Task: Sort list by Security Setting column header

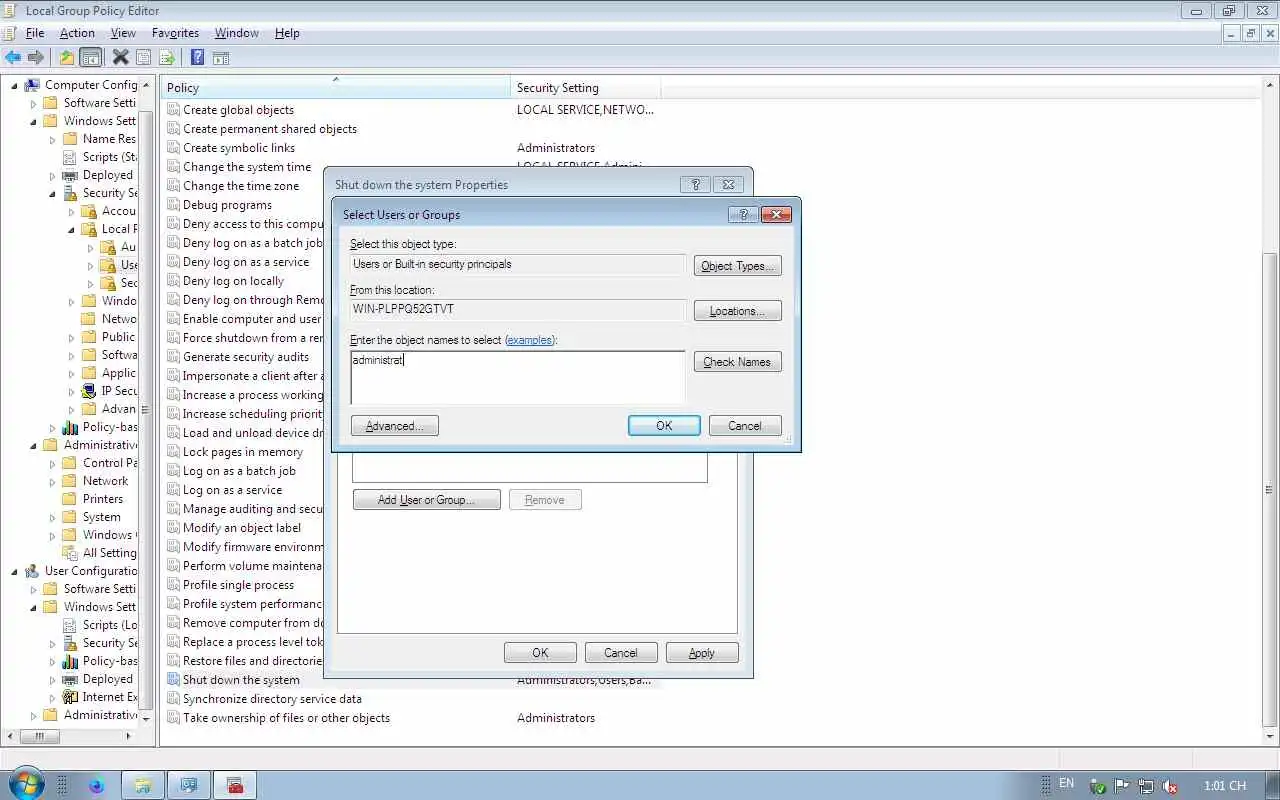Action: (x=585, y=88)
